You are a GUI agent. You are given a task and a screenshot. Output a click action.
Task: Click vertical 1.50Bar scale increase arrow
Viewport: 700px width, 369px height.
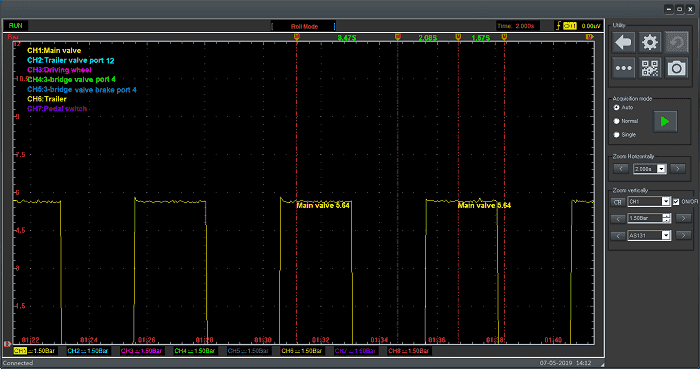click(x=683, y=218)
